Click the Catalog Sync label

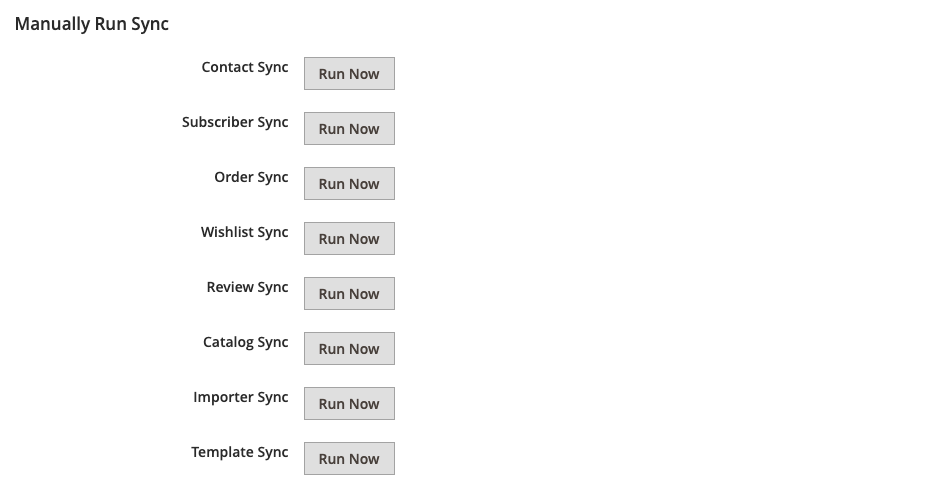[x=246, y=342]
